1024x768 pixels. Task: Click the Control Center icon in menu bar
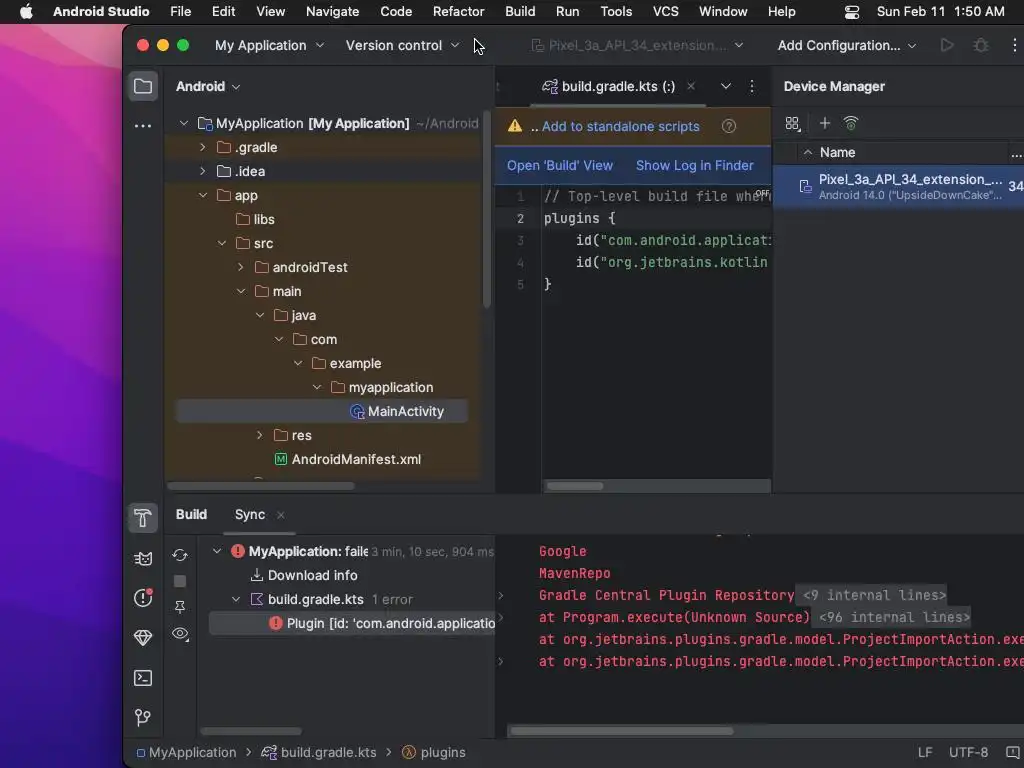tap(852, 12)
